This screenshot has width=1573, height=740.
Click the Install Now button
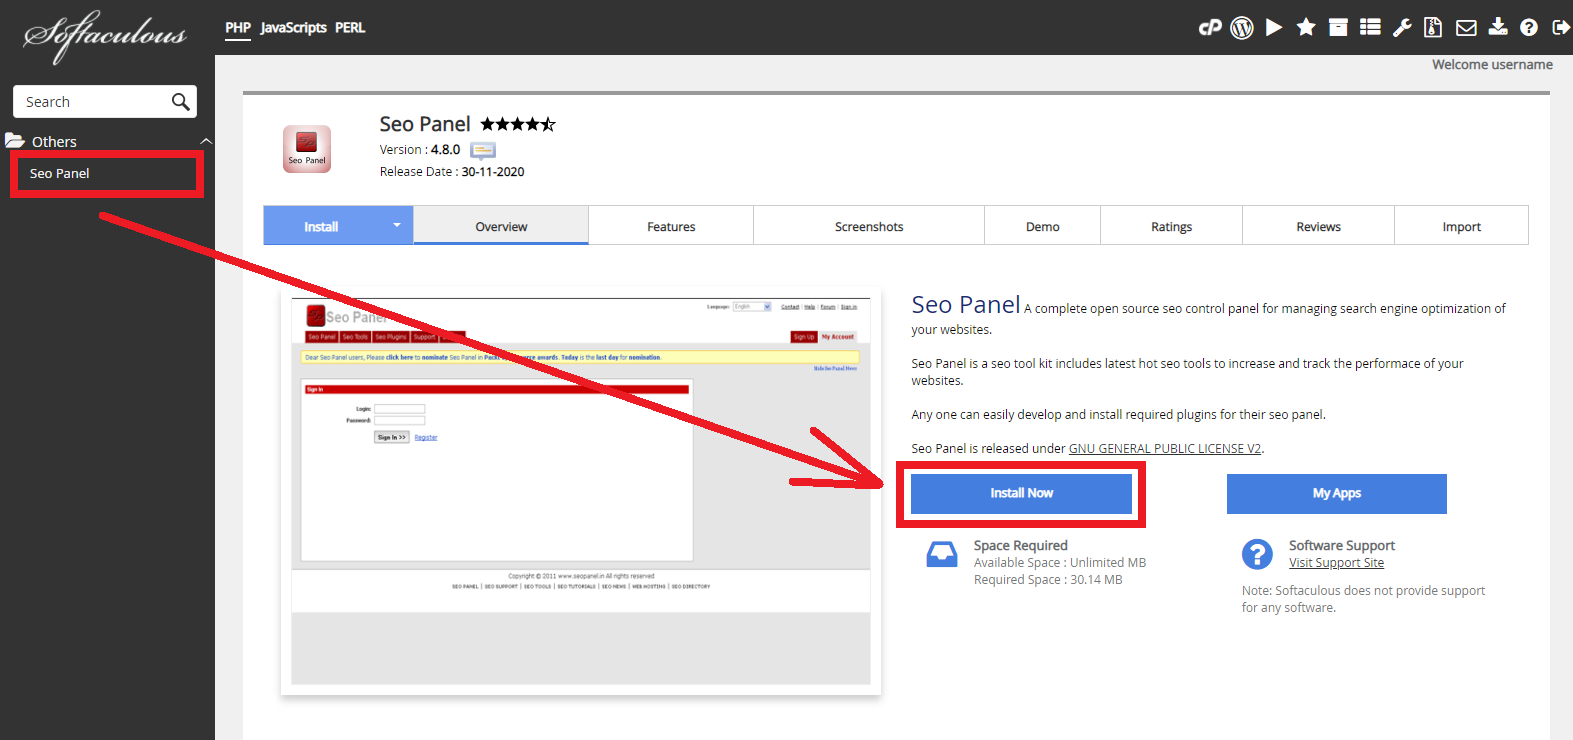pos(1021,493)
